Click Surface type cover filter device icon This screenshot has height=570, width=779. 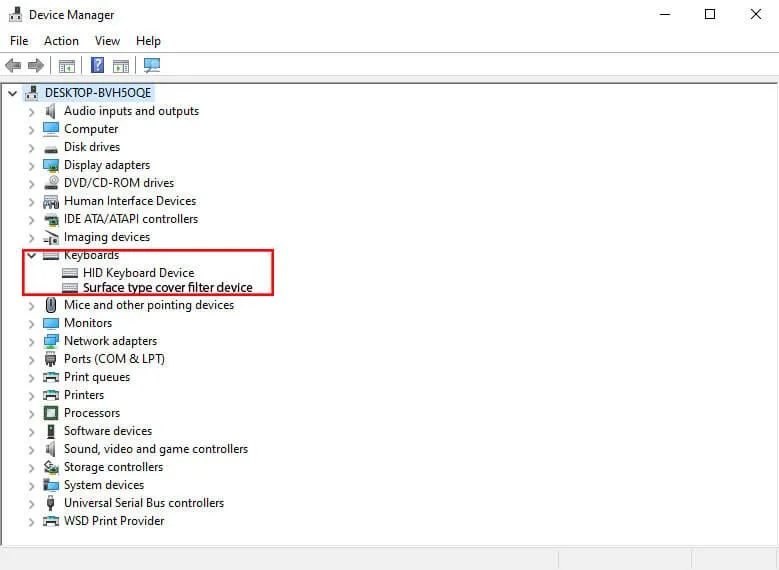(x=70, y=288)
